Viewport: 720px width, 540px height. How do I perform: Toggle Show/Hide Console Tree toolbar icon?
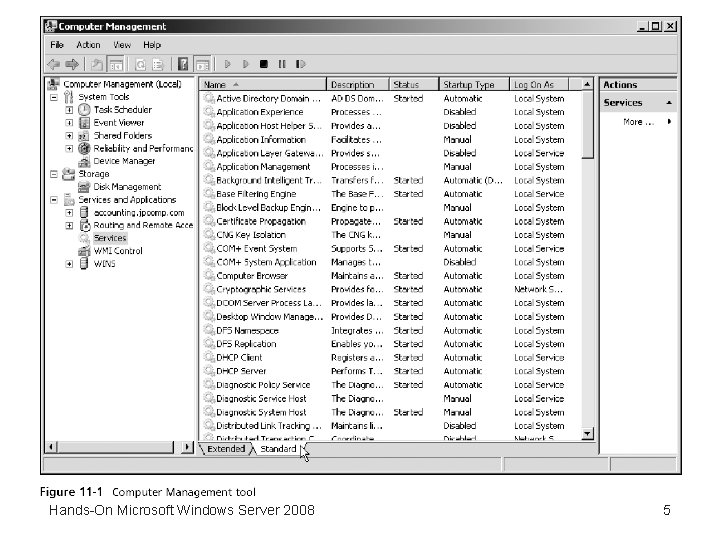click(x=115, y=64)
